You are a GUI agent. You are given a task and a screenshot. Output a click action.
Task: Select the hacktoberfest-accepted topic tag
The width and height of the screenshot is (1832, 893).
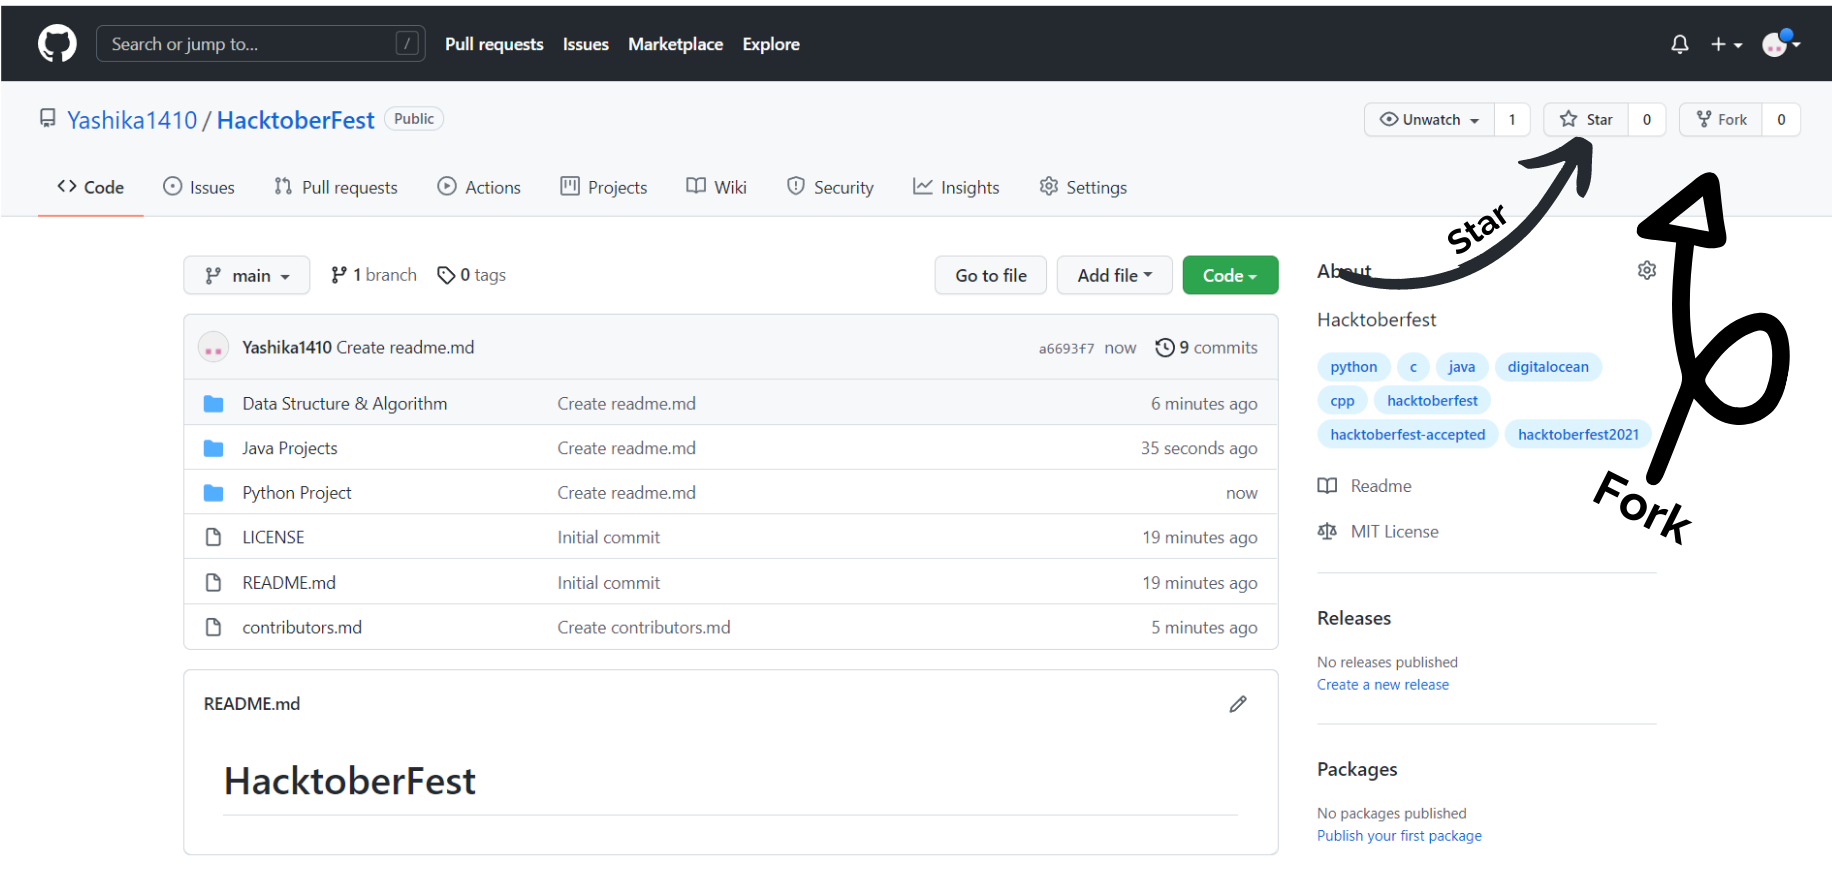click(x=1408, y=435)
